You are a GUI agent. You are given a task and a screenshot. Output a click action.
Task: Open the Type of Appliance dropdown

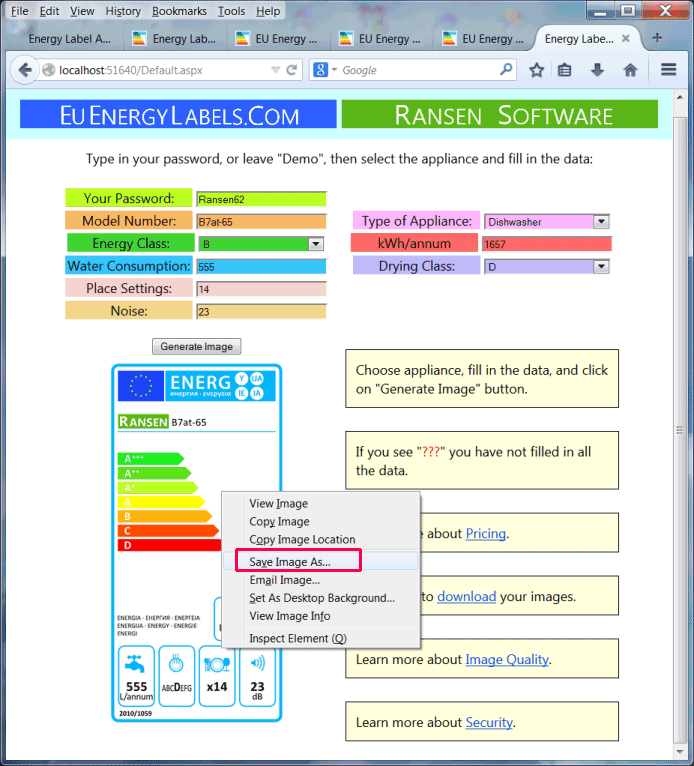(601, 222)
